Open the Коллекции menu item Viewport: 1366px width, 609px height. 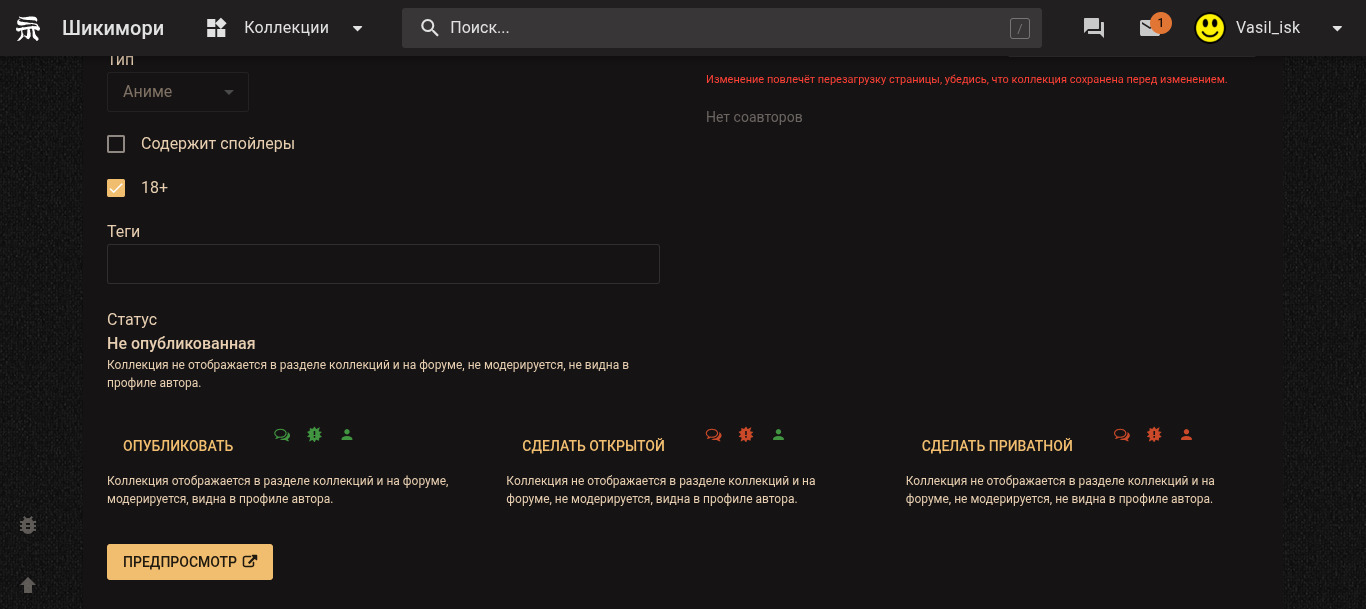pos(286,28)
